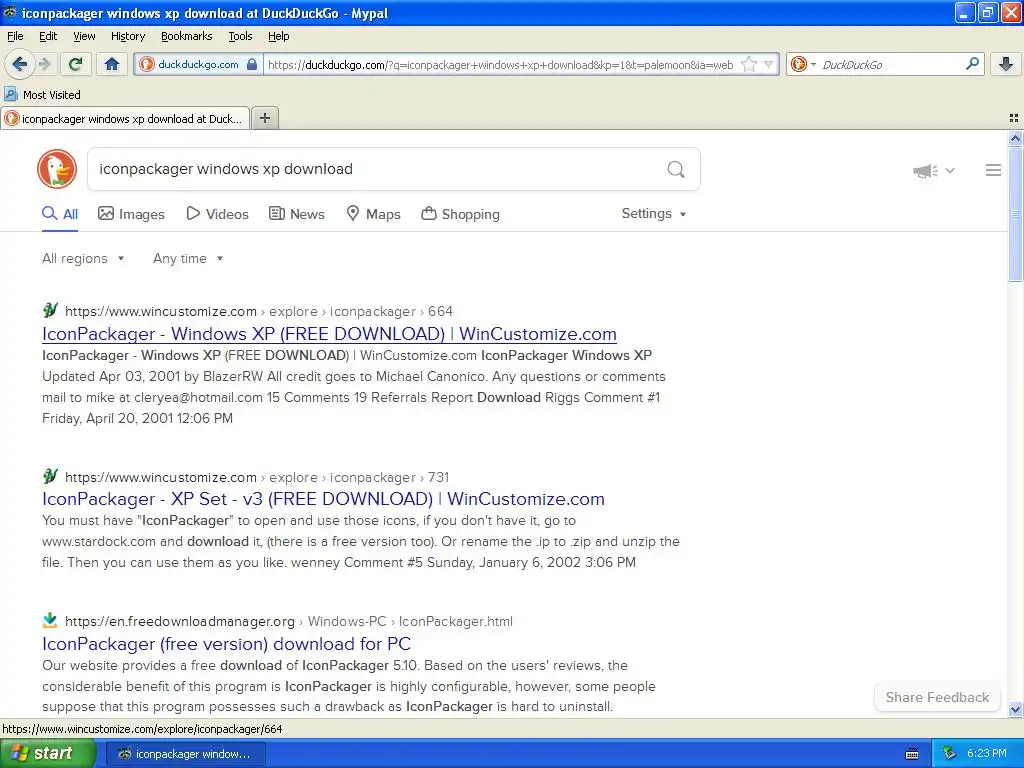Open the Tools menu
Image resolution: width=1024 pixels, height=768 pixels.
tap(240, 36)
